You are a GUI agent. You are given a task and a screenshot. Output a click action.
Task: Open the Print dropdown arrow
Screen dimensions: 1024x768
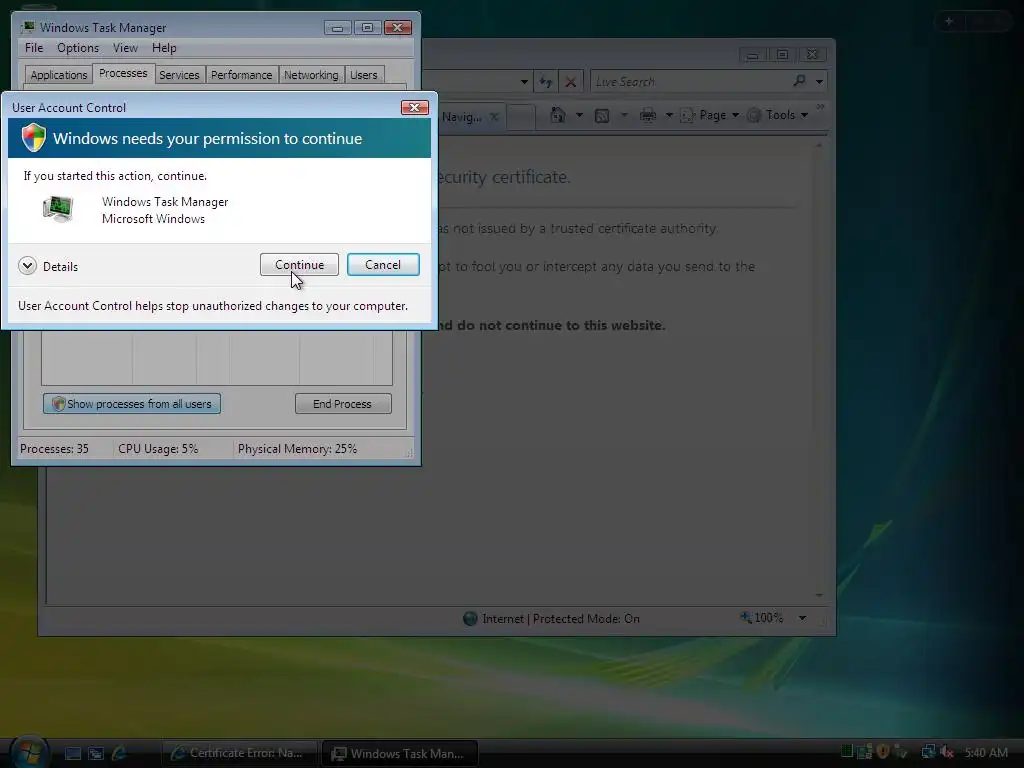pyautogui.click(x=669, y=115)
